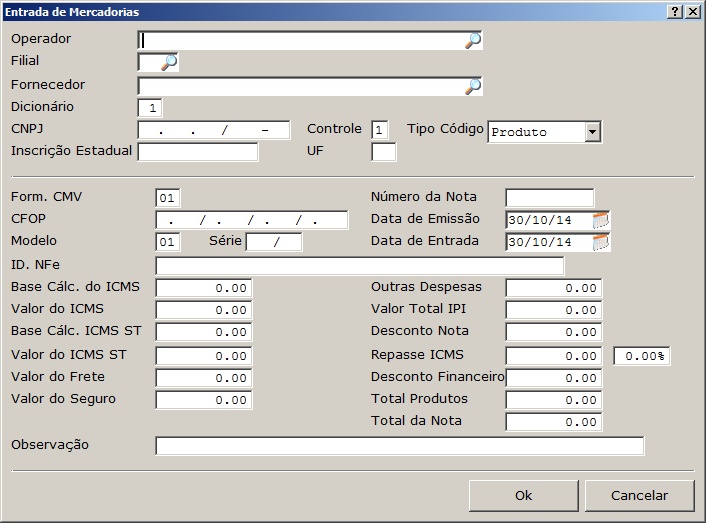
Task: Select the Valor do Frete field
Action: [x=203, y=378]
